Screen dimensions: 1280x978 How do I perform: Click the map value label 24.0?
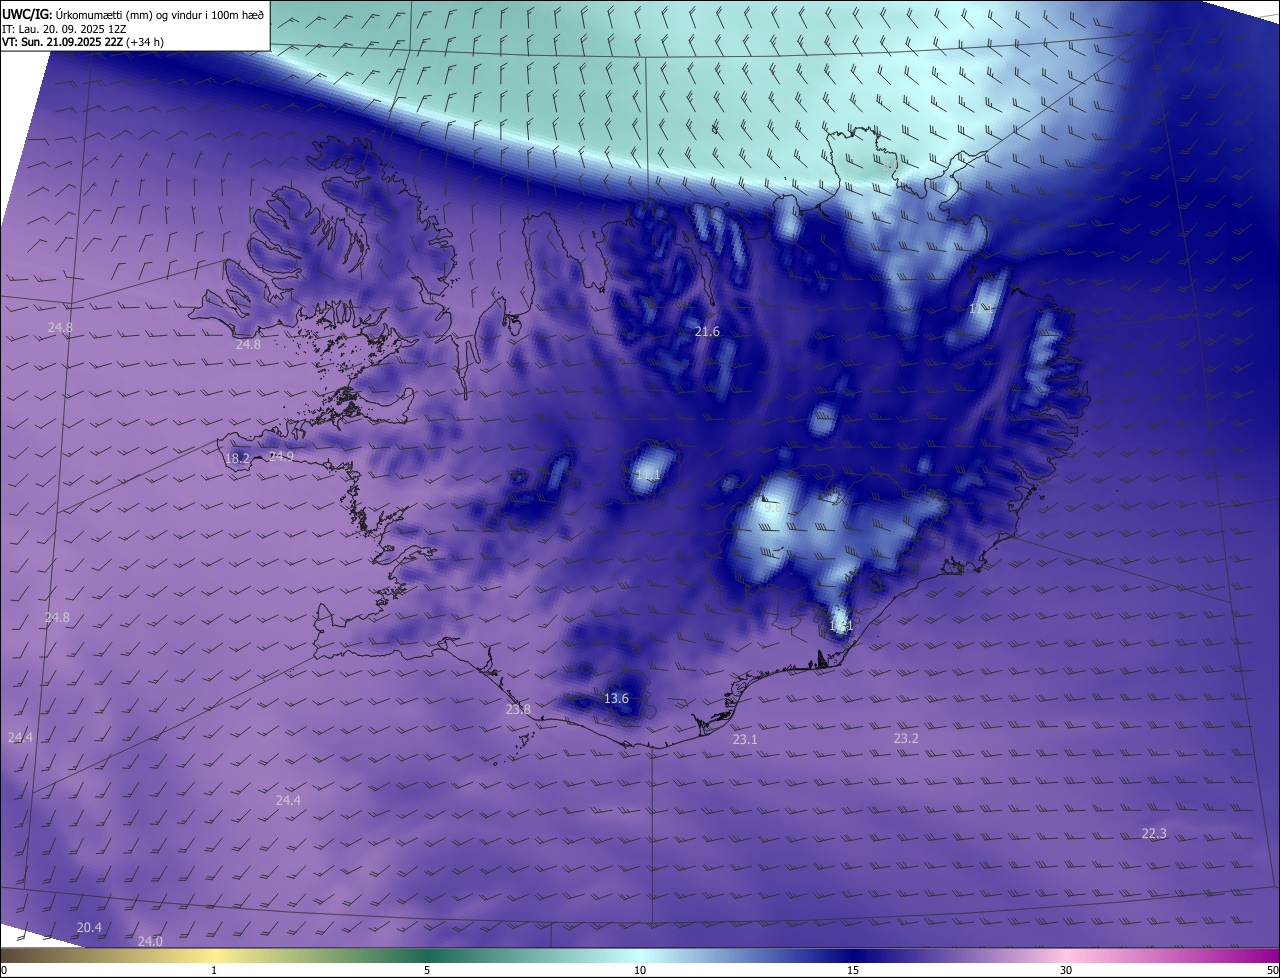click(150, 941)
